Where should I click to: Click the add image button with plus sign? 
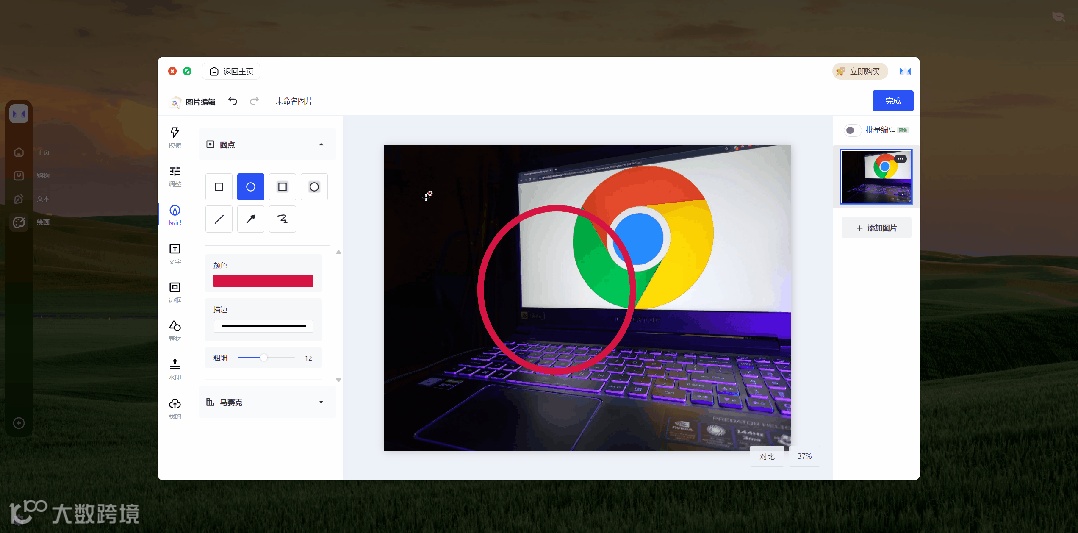(877, 228)
